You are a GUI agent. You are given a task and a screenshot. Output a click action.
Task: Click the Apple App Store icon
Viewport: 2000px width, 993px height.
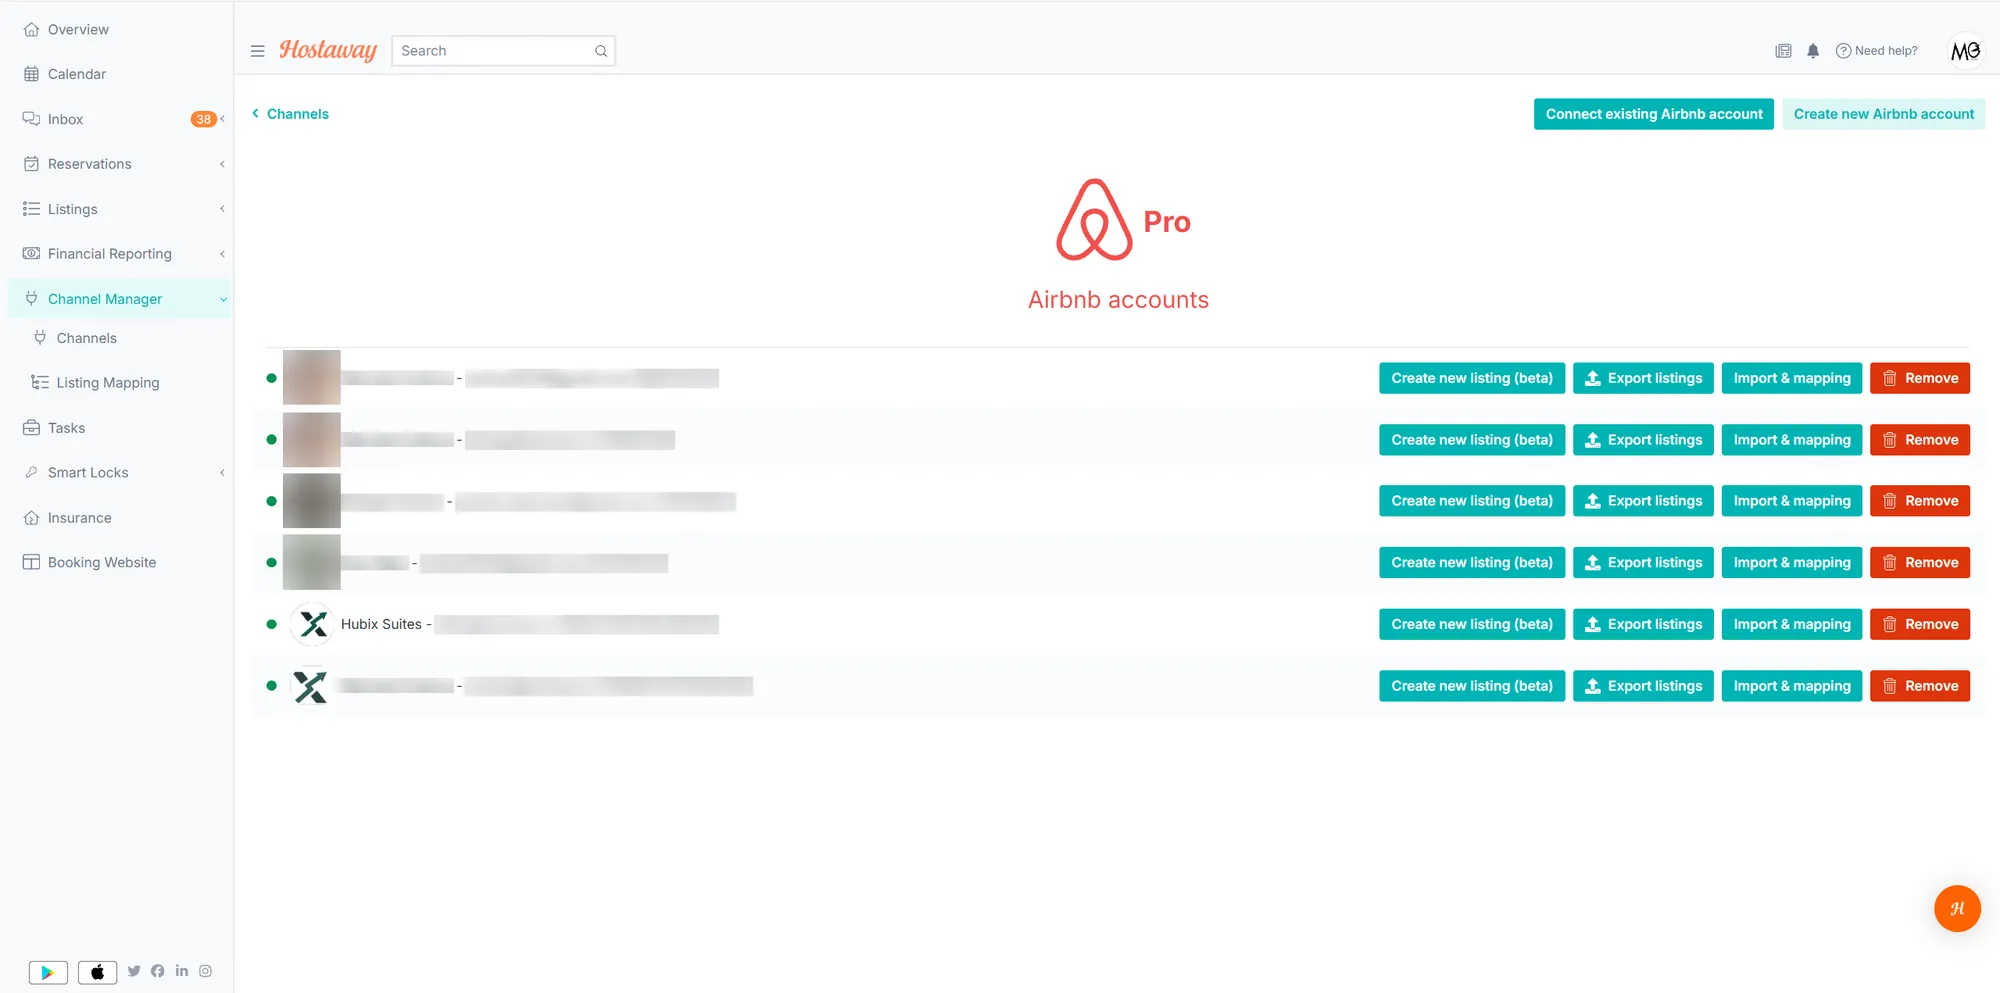pos(97,972)
